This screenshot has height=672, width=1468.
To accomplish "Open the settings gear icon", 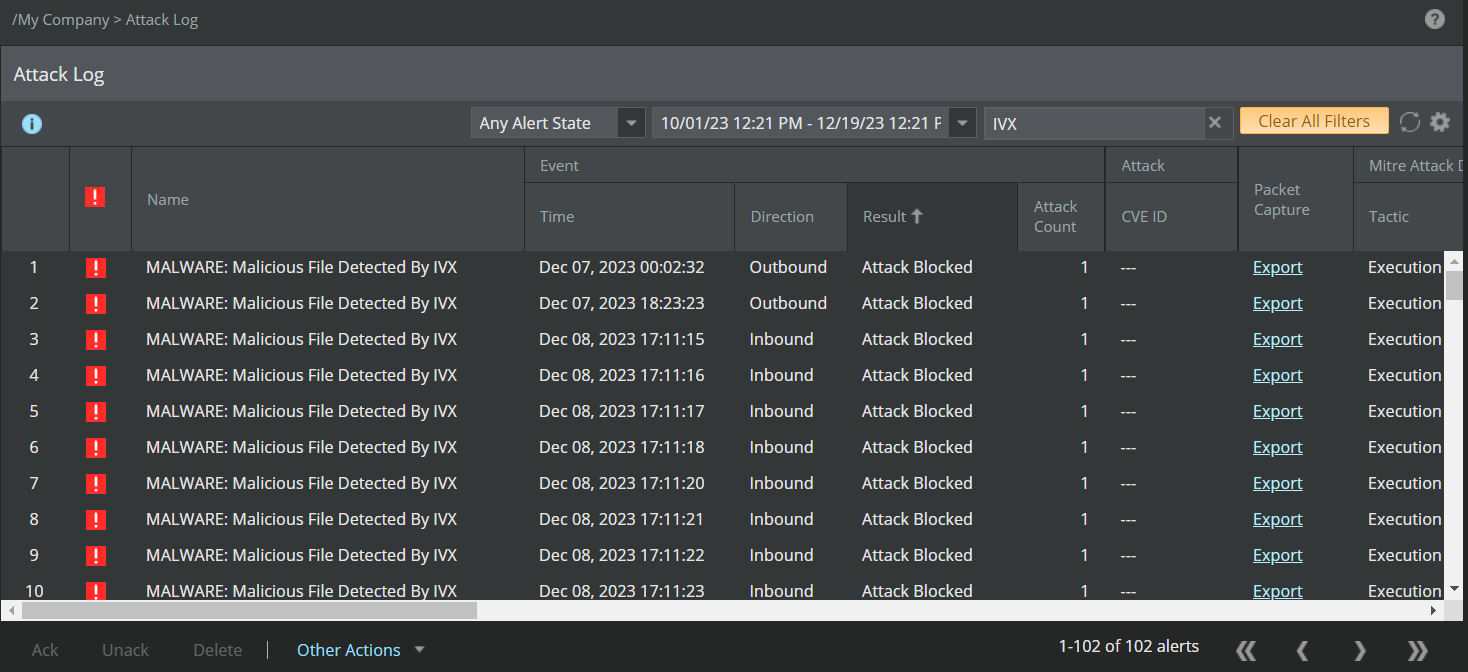I will click(1440, 122).
